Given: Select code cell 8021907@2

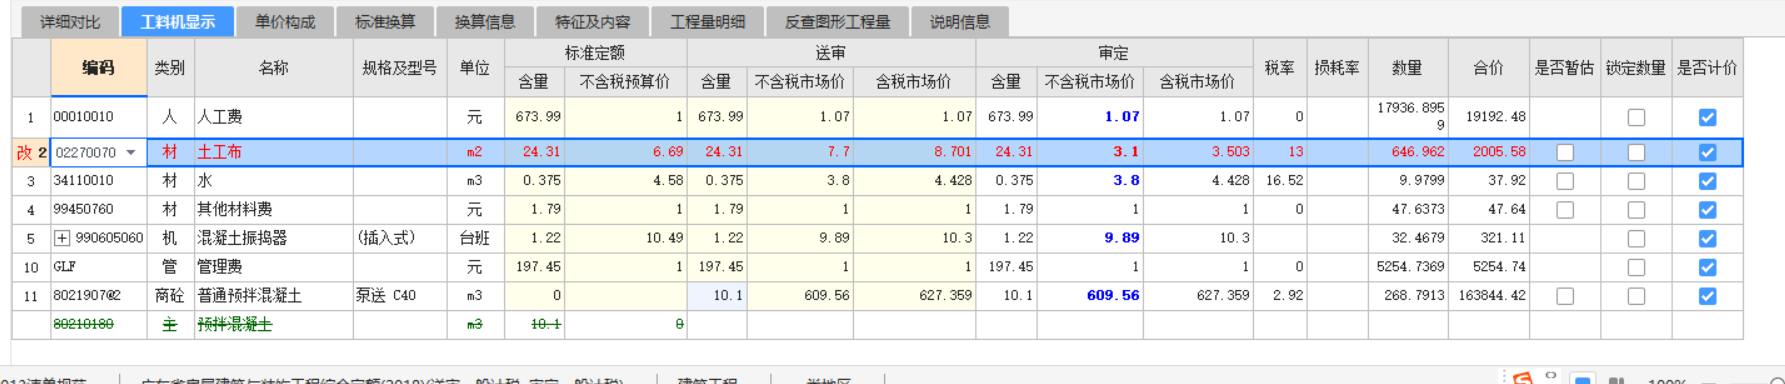Looking at the screenshot, I should pyautogui.click(x=98, y=296).
